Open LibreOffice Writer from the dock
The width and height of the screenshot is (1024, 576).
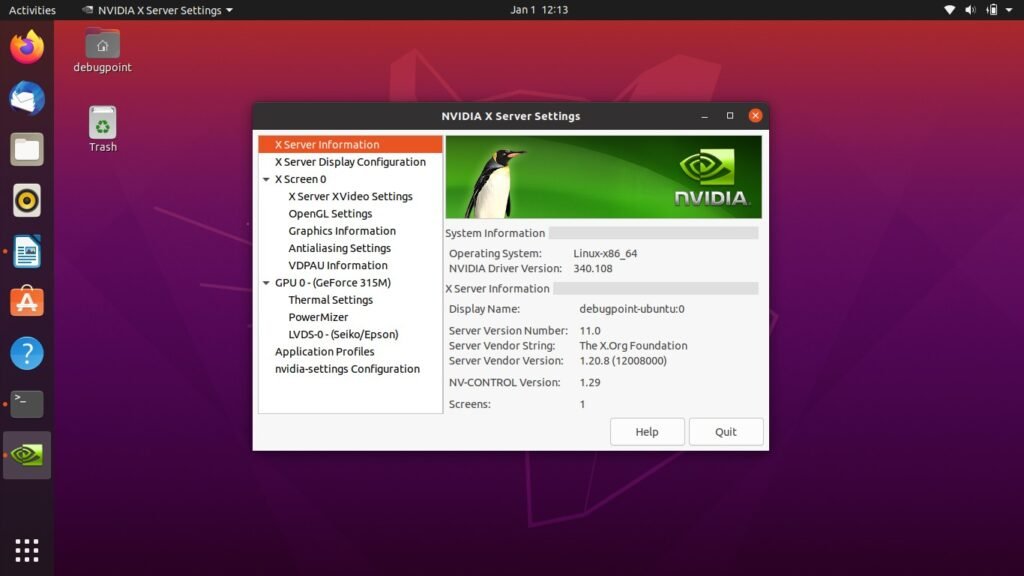pos(27,251)
